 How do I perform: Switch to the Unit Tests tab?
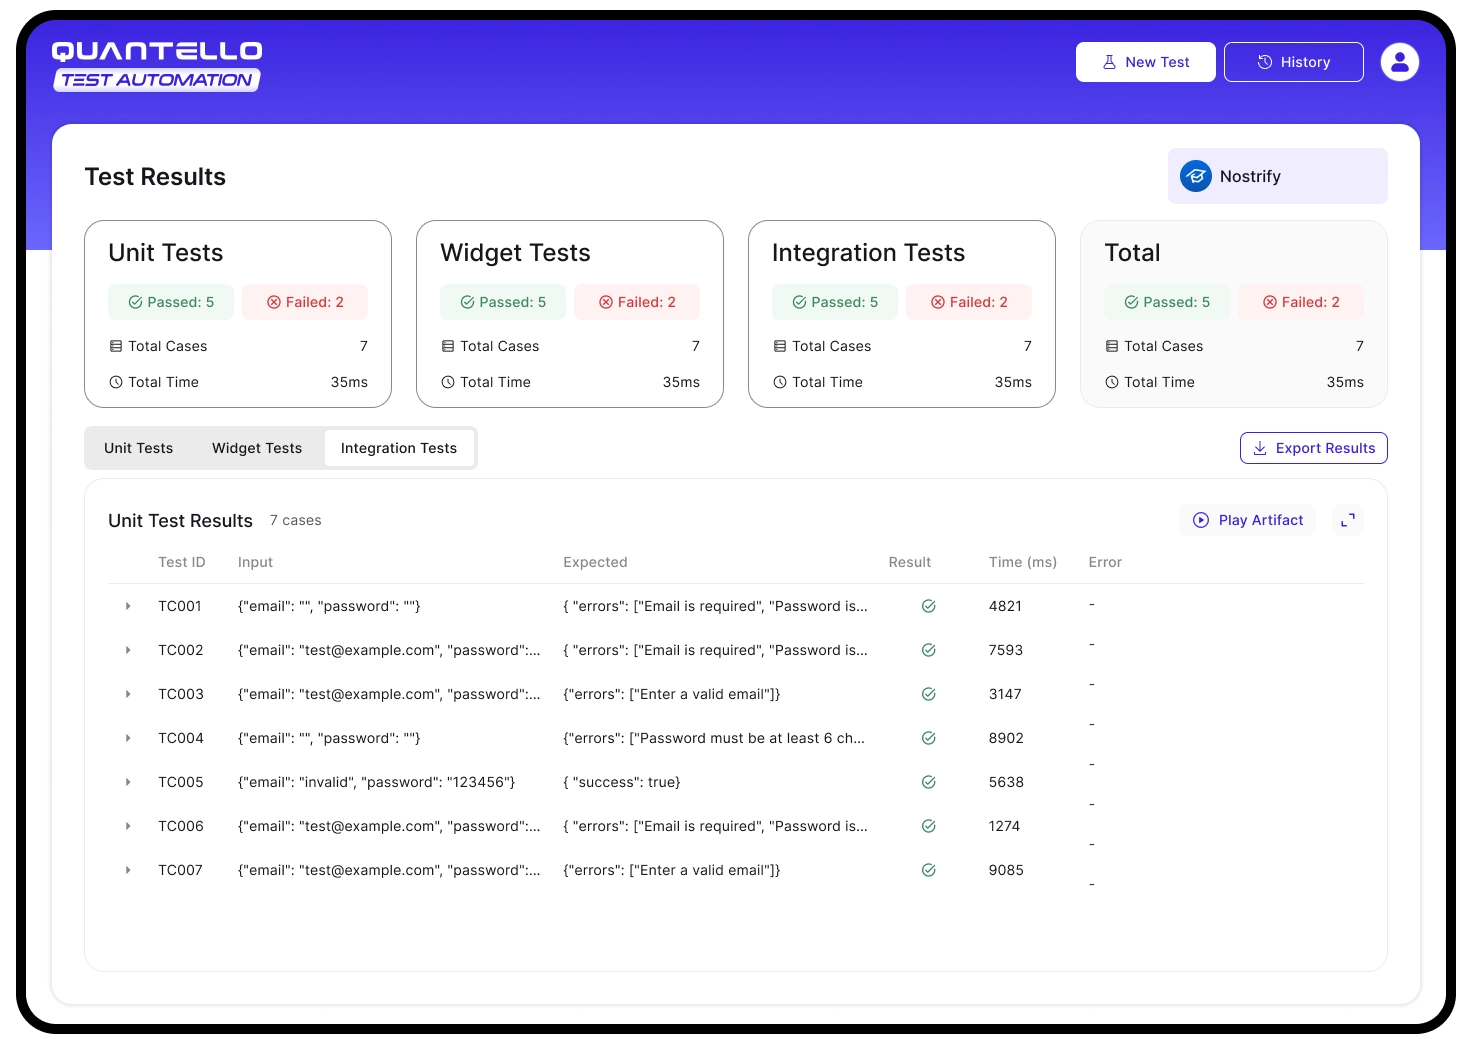[x=139, y=448]
